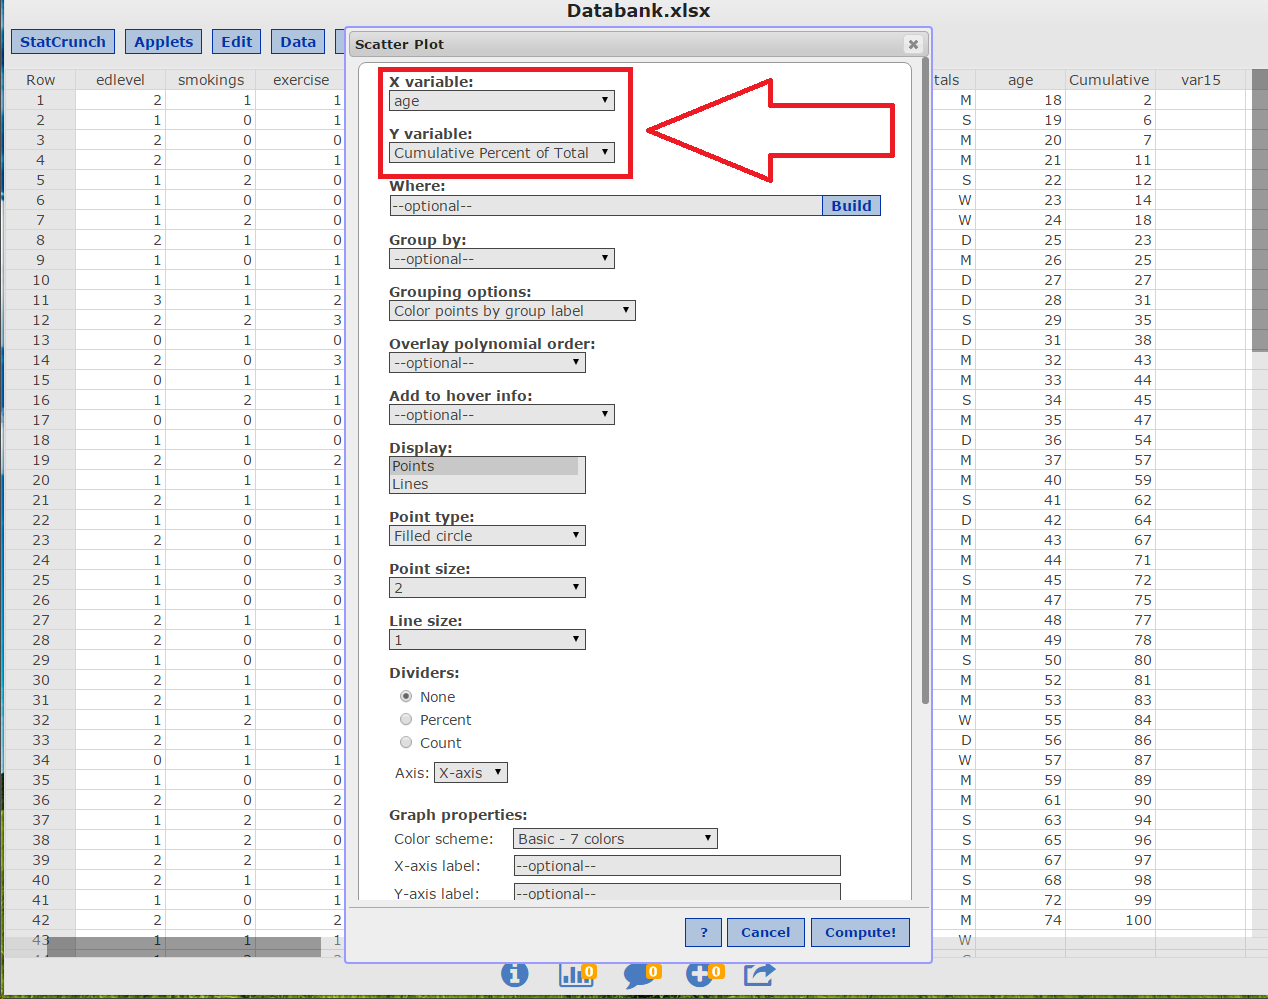This screenshot has width=1268, height=999.
Task: Close the Scatter Plot dialog
Action: point(912,44)
